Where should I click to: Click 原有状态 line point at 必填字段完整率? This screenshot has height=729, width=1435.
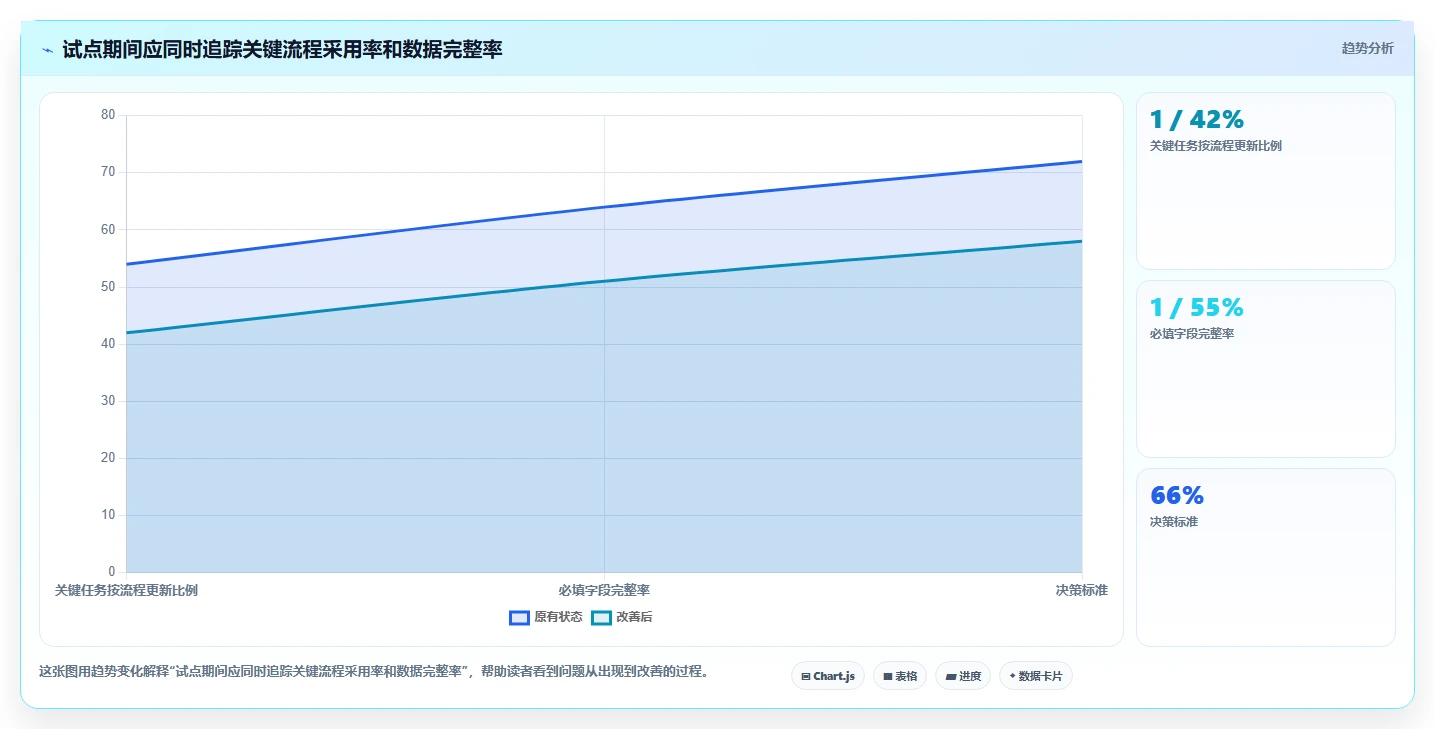[x=604, y=207]
